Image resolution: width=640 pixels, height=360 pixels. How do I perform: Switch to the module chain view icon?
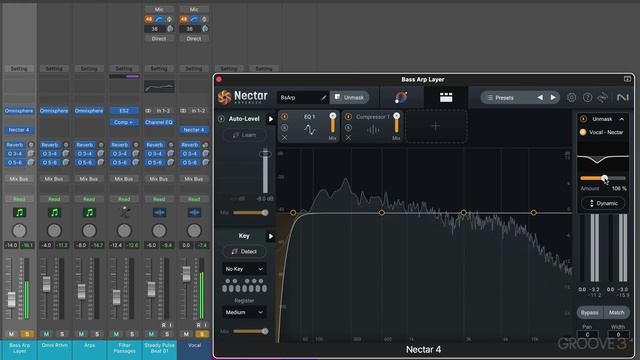(x=446, y=97)
